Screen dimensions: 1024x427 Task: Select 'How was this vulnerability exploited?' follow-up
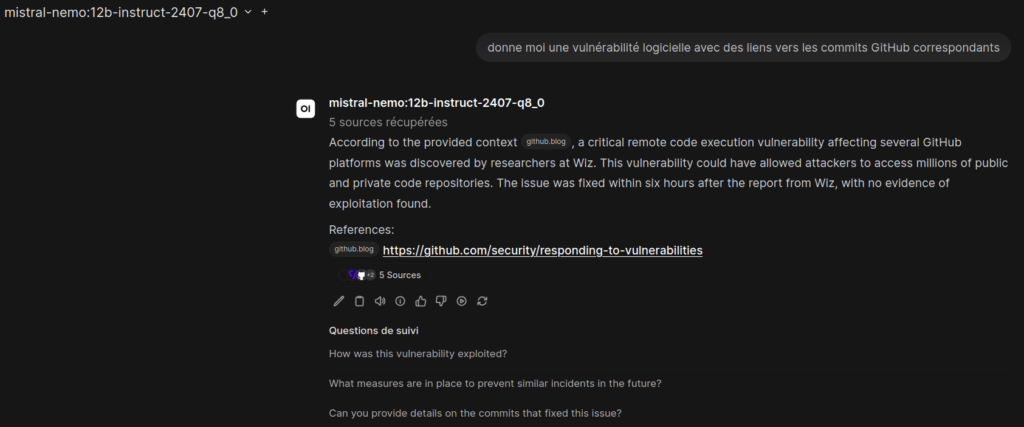coord(418,353)
